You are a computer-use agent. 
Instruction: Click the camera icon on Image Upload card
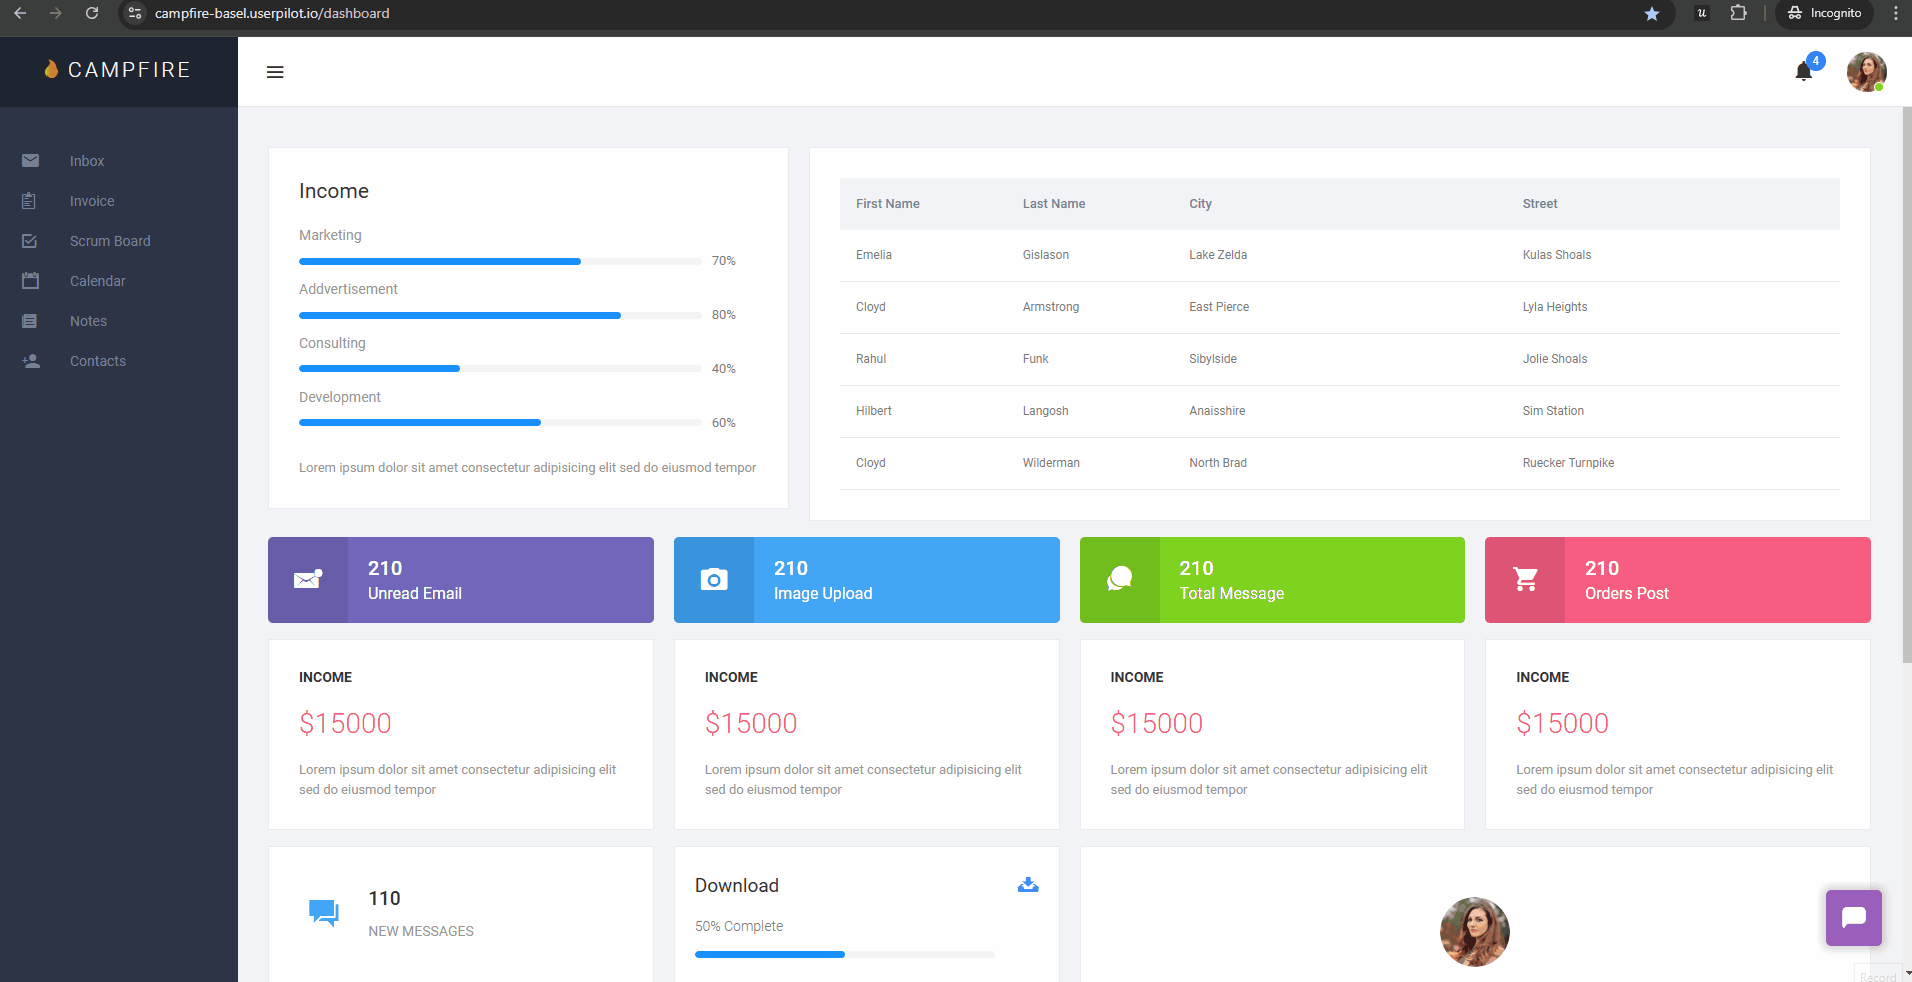click(x=713, y=580)
